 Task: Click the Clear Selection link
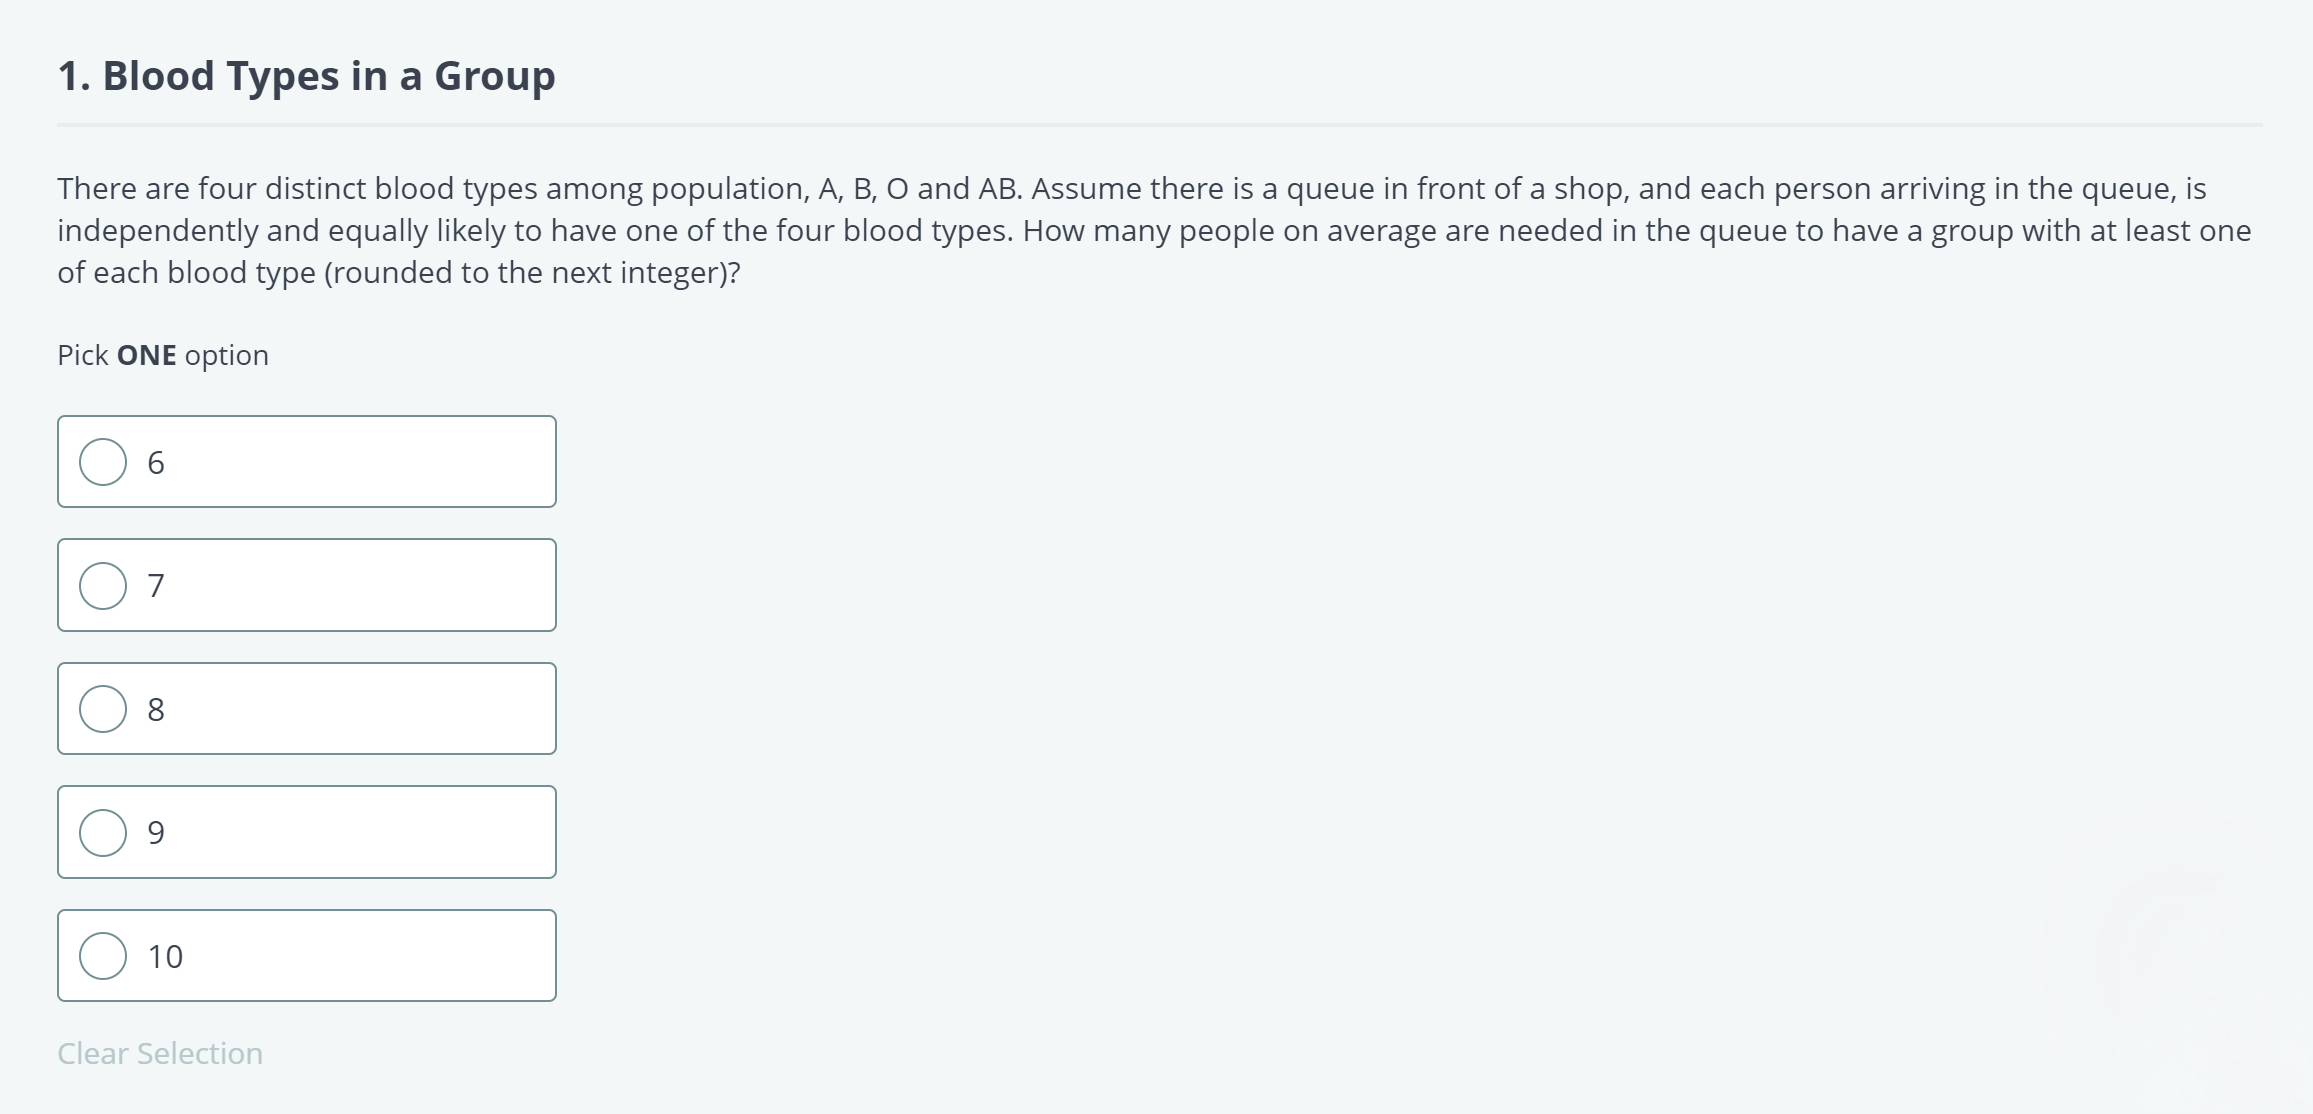pos(160,1053)
